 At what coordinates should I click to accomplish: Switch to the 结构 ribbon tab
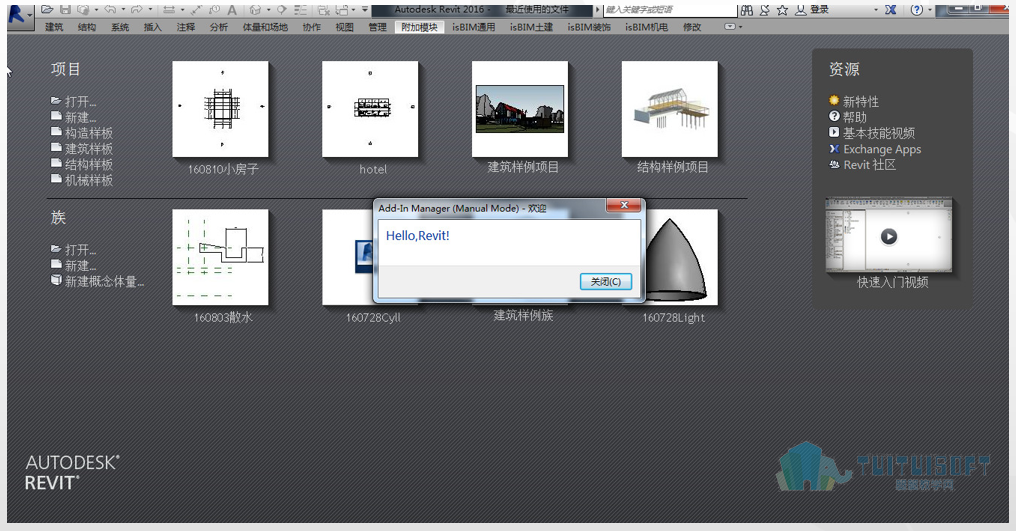pyautogui.click(x=87, y=27)
